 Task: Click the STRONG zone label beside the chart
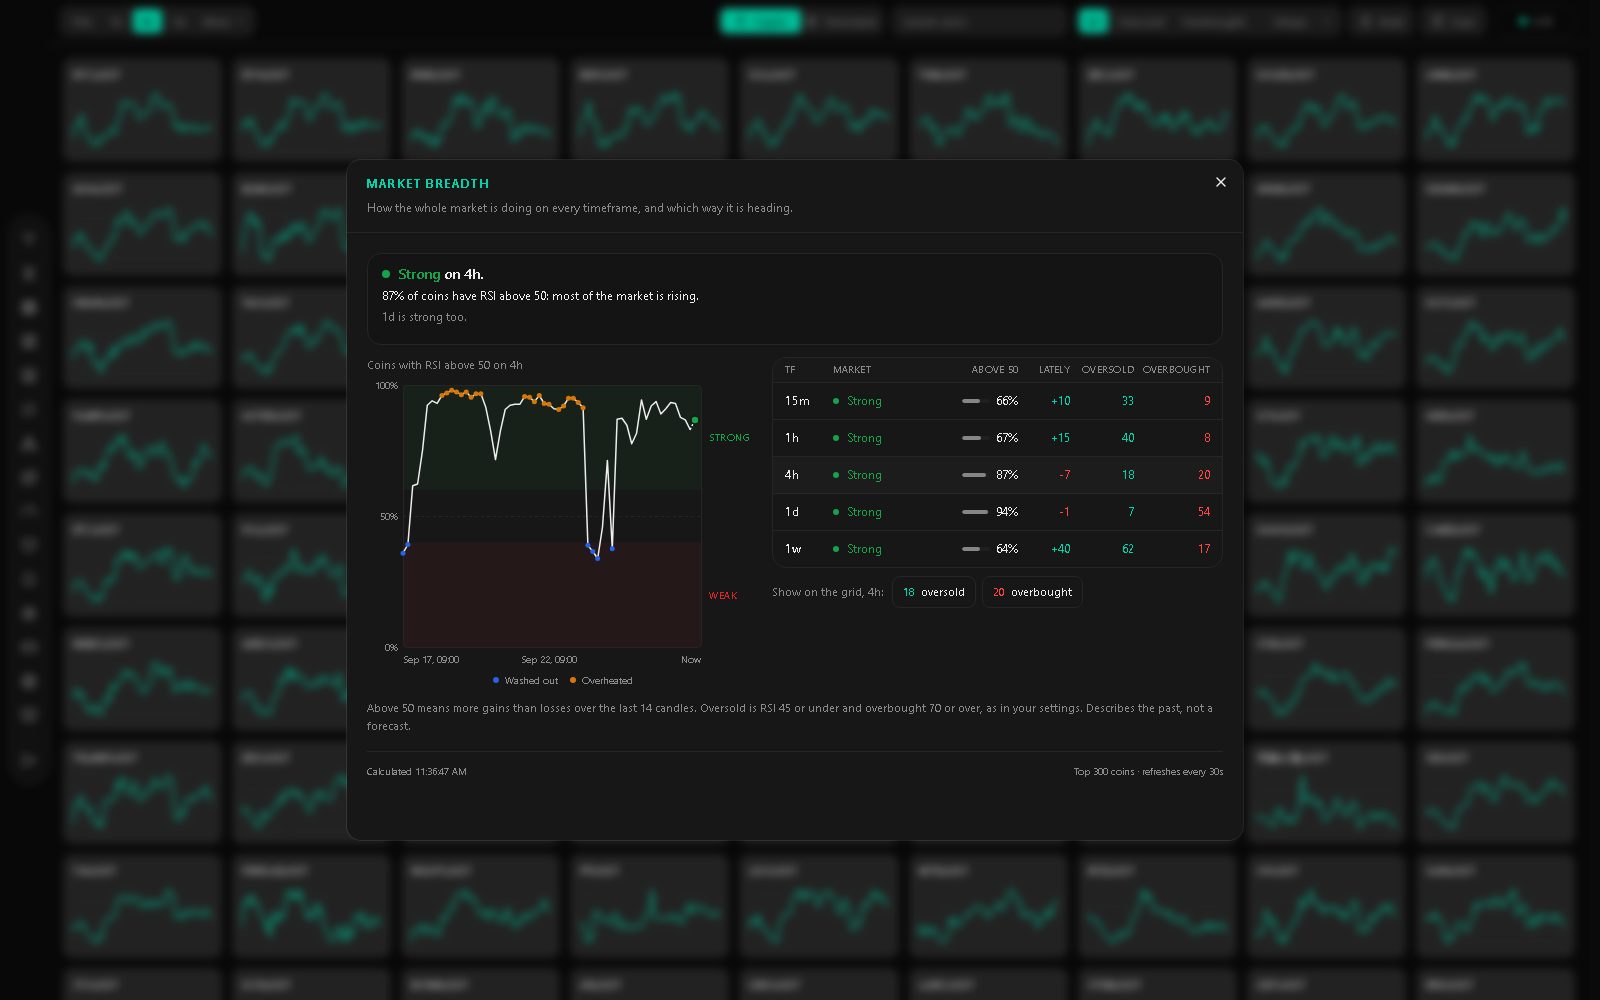point(729,438)
